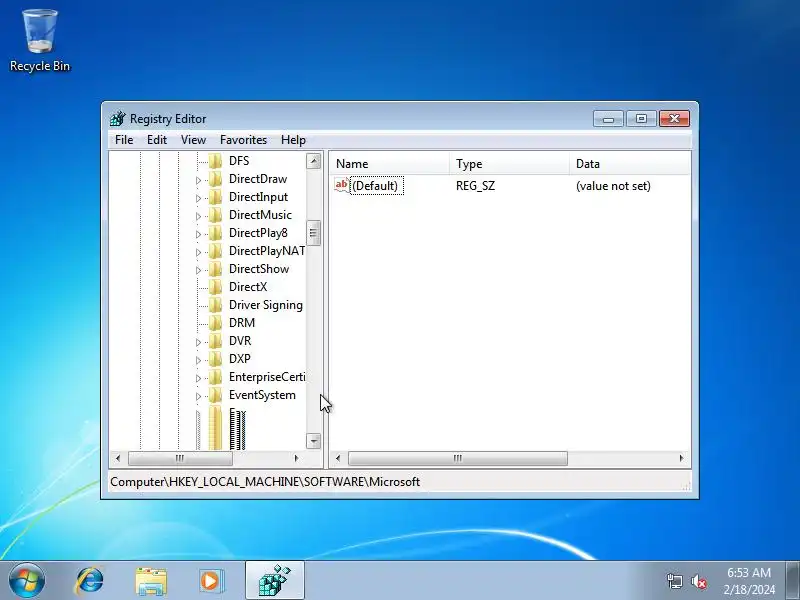The image size is (800, 600).
Task: Click the DirectPlayNATHelp folder icon
Action: click(216, 251)
